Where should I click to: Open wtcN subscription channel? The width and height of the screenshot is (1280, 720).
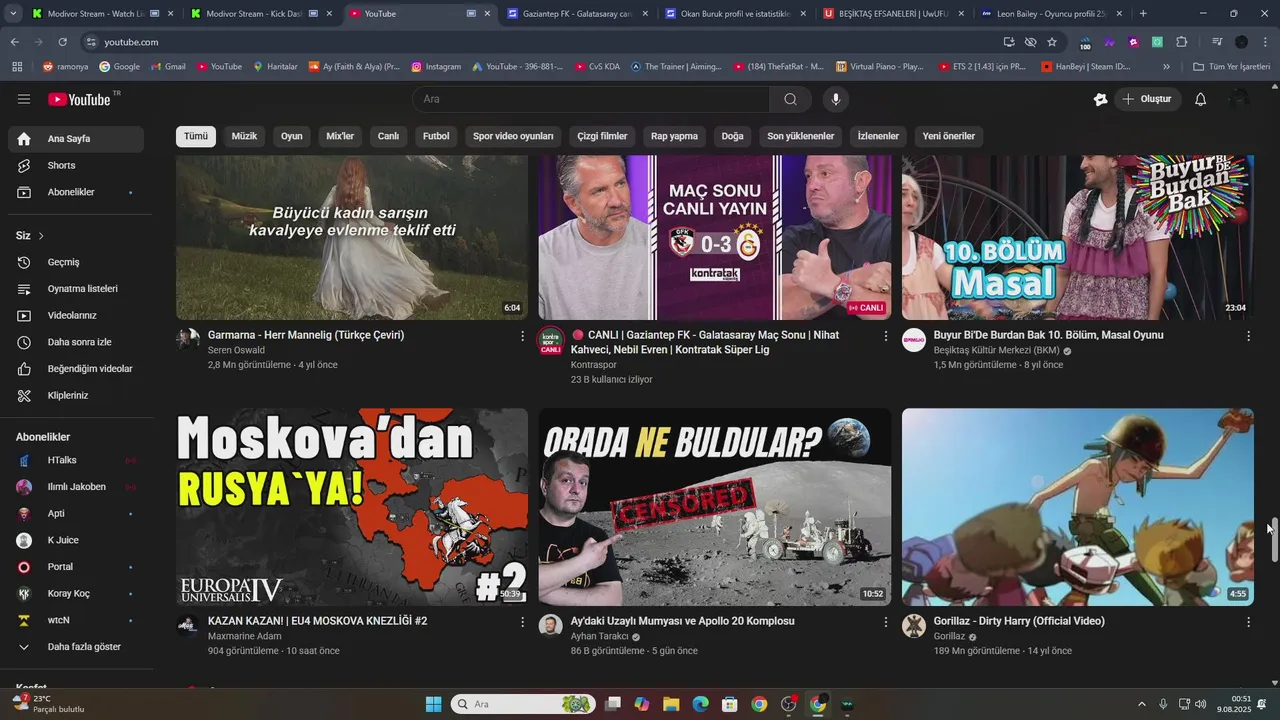76,620
